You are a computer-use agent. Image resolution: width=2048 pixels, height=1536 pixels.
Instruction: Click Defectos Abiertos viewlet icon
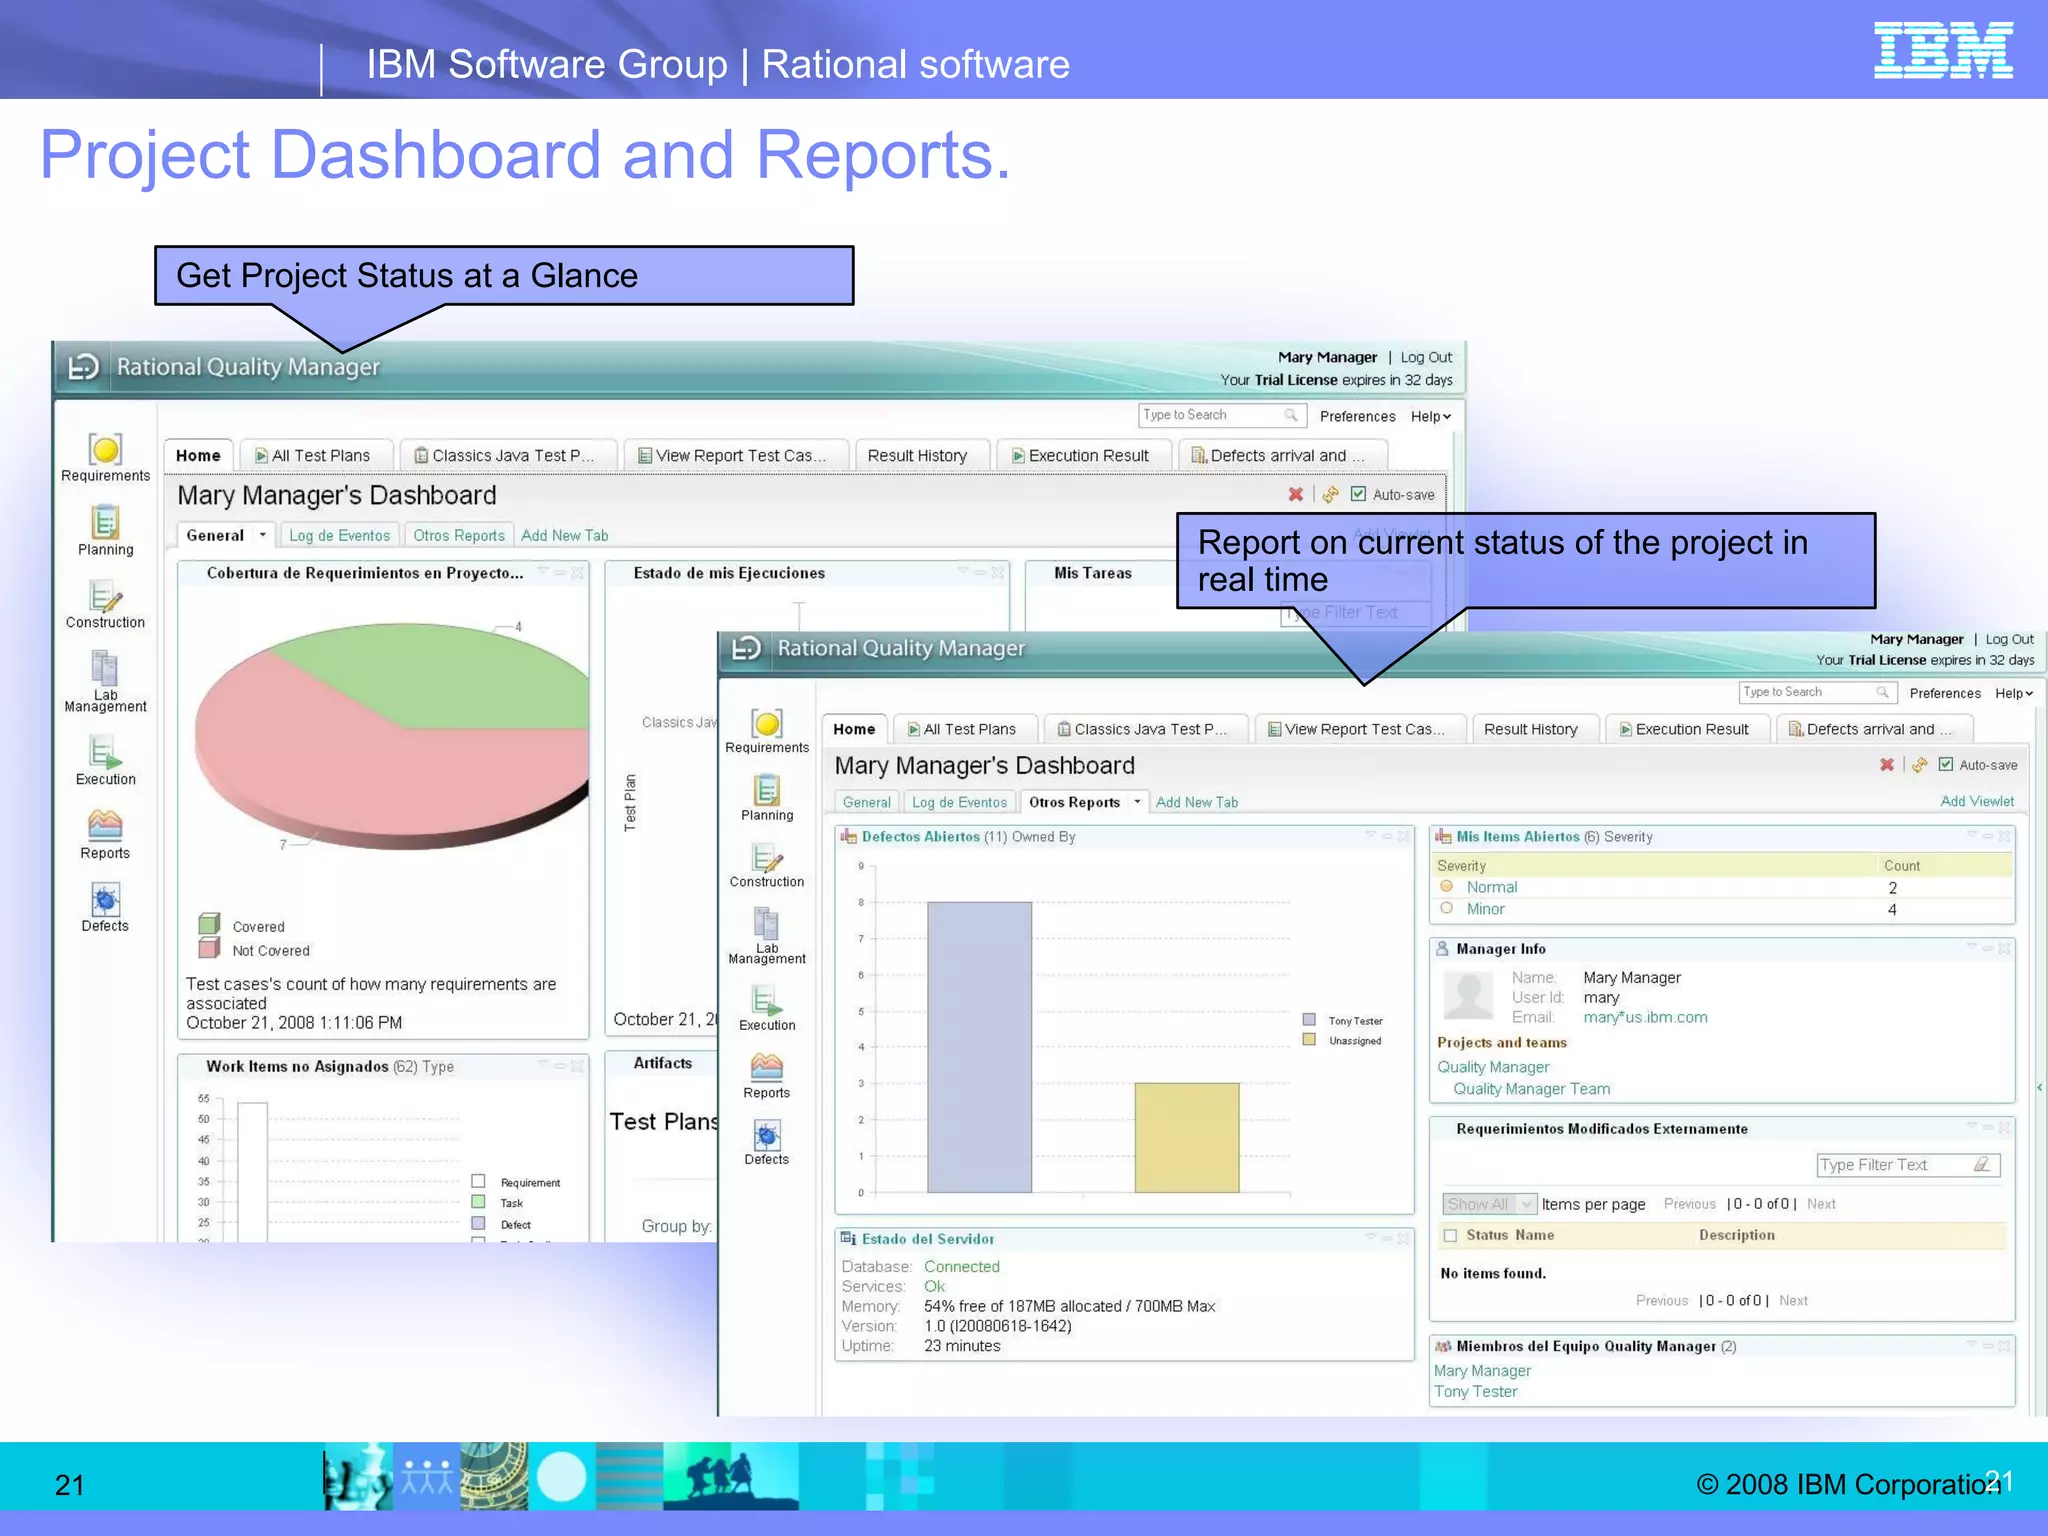point(849,836)
